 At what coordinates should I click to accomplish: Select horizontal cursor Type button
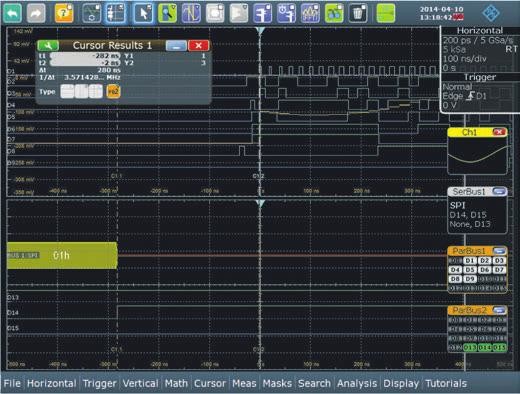67,91
